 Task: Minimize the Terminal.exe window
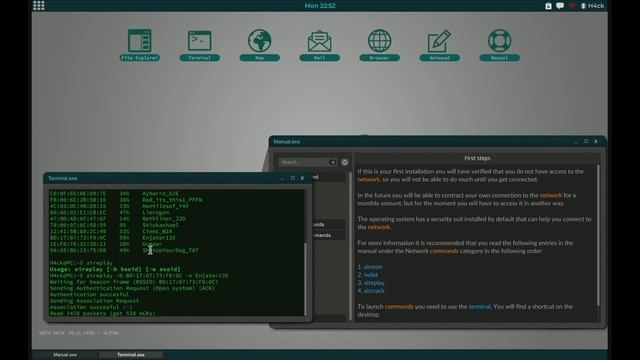[x=282, y=178]
